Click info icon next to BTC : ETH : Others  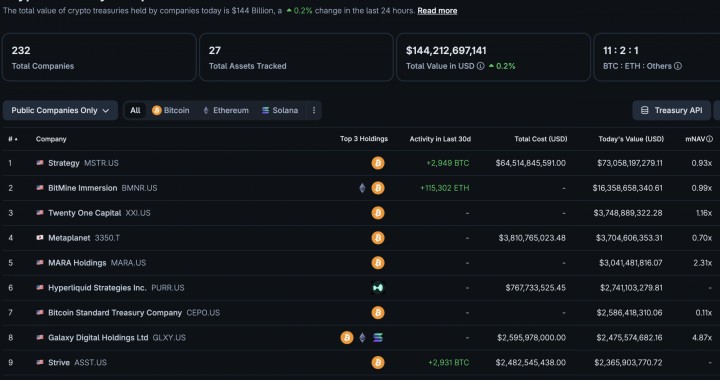tap(677, 66)
